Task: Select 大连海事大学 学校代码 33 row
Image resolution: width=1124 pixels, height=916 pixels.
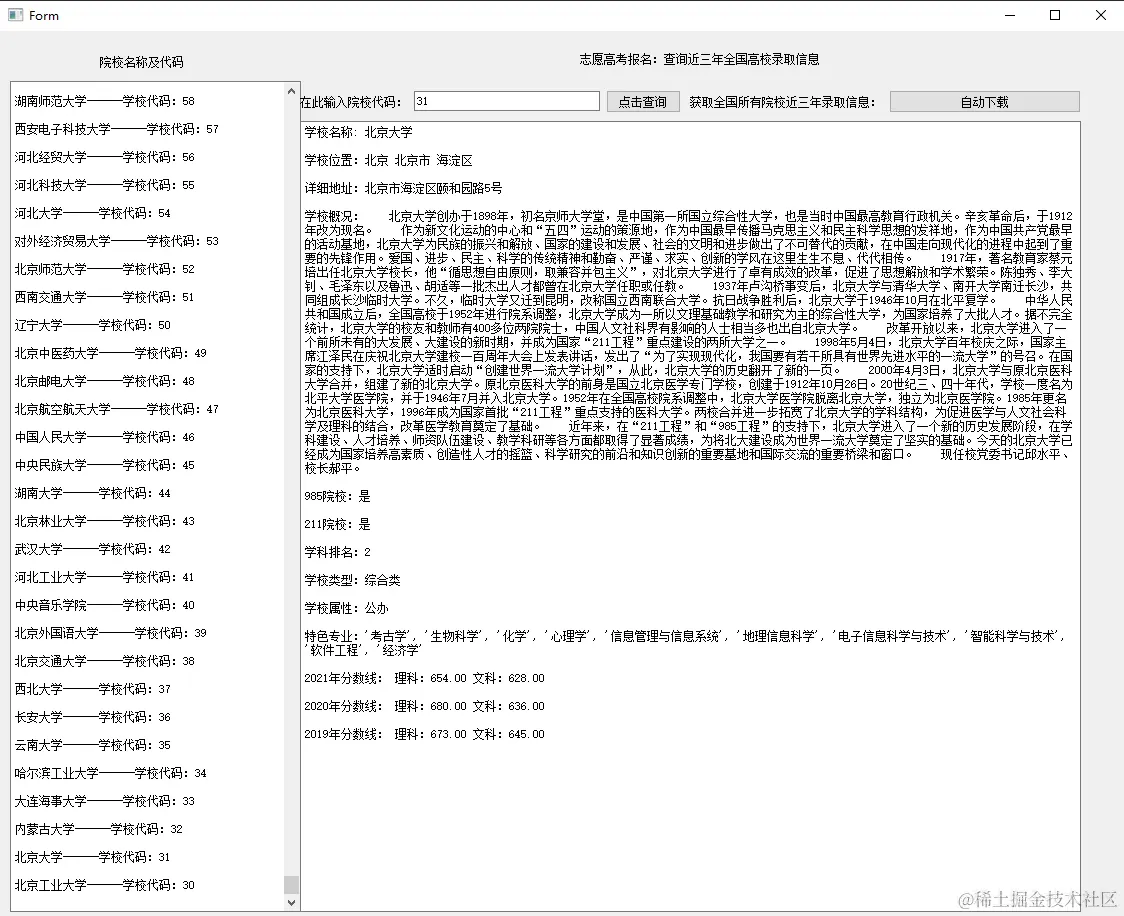Action: 105,800
